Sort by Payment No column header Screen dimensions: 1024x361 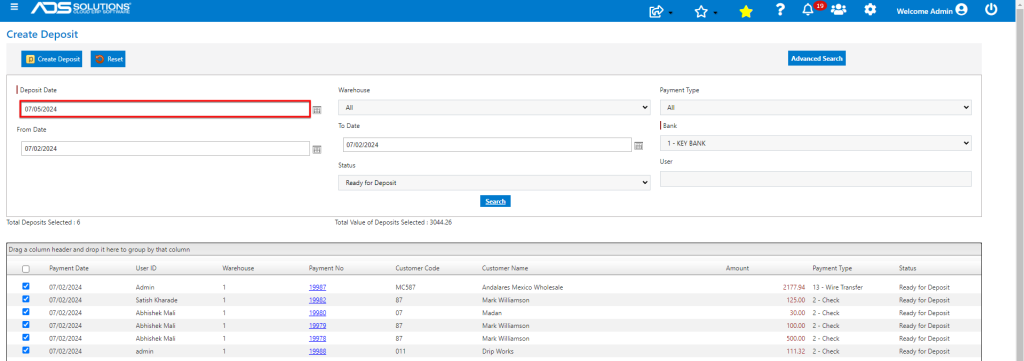click(327, 268)
